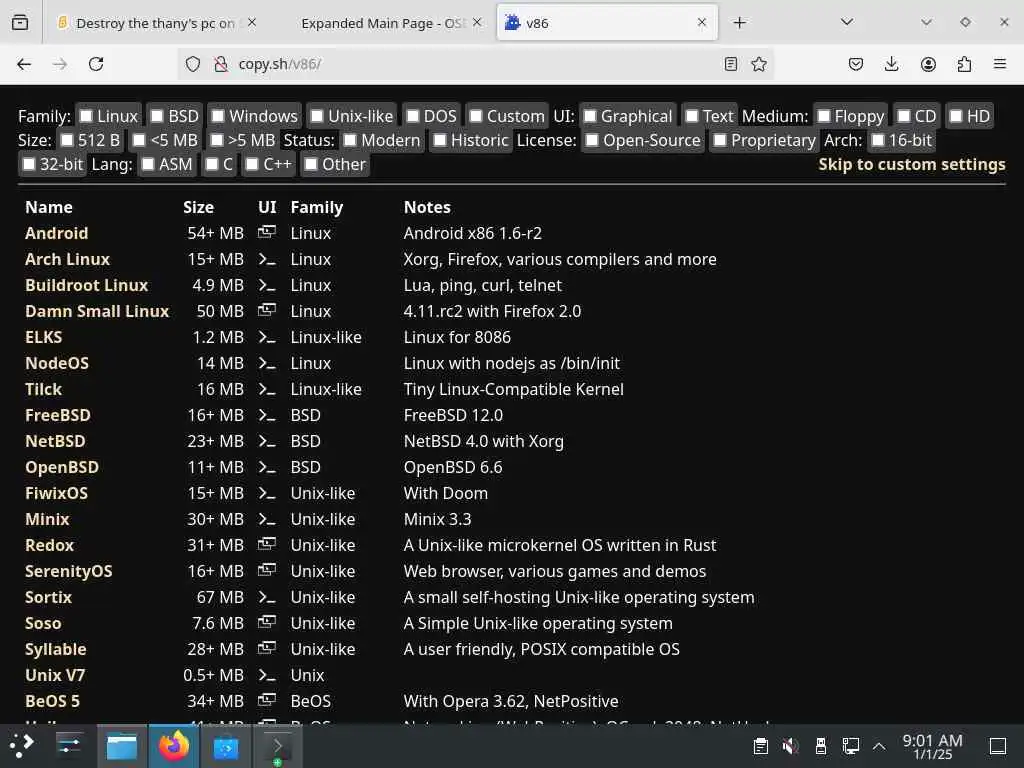Open the Firefox hamburger menu

pyautogui.click(x=1000, y=64)
